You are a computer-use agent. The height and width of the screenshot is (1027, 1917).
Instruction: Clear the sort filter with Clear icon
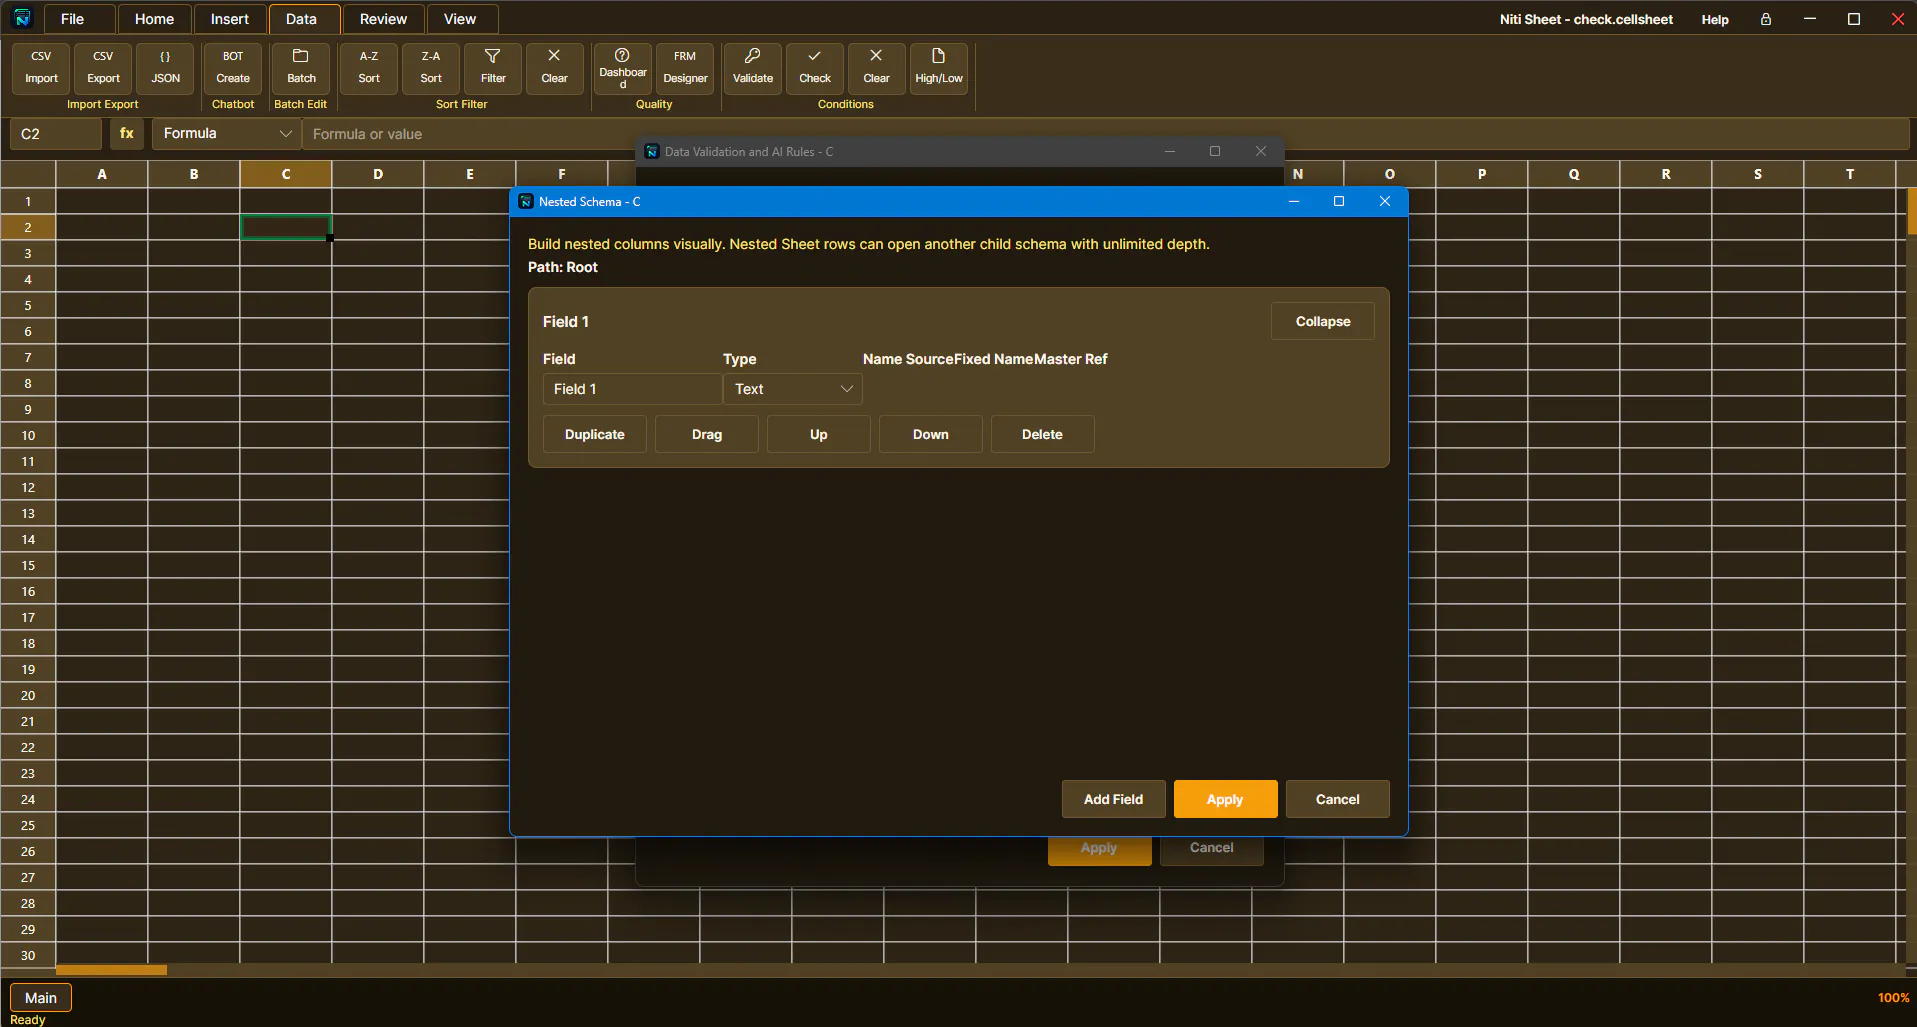point(554,68)
